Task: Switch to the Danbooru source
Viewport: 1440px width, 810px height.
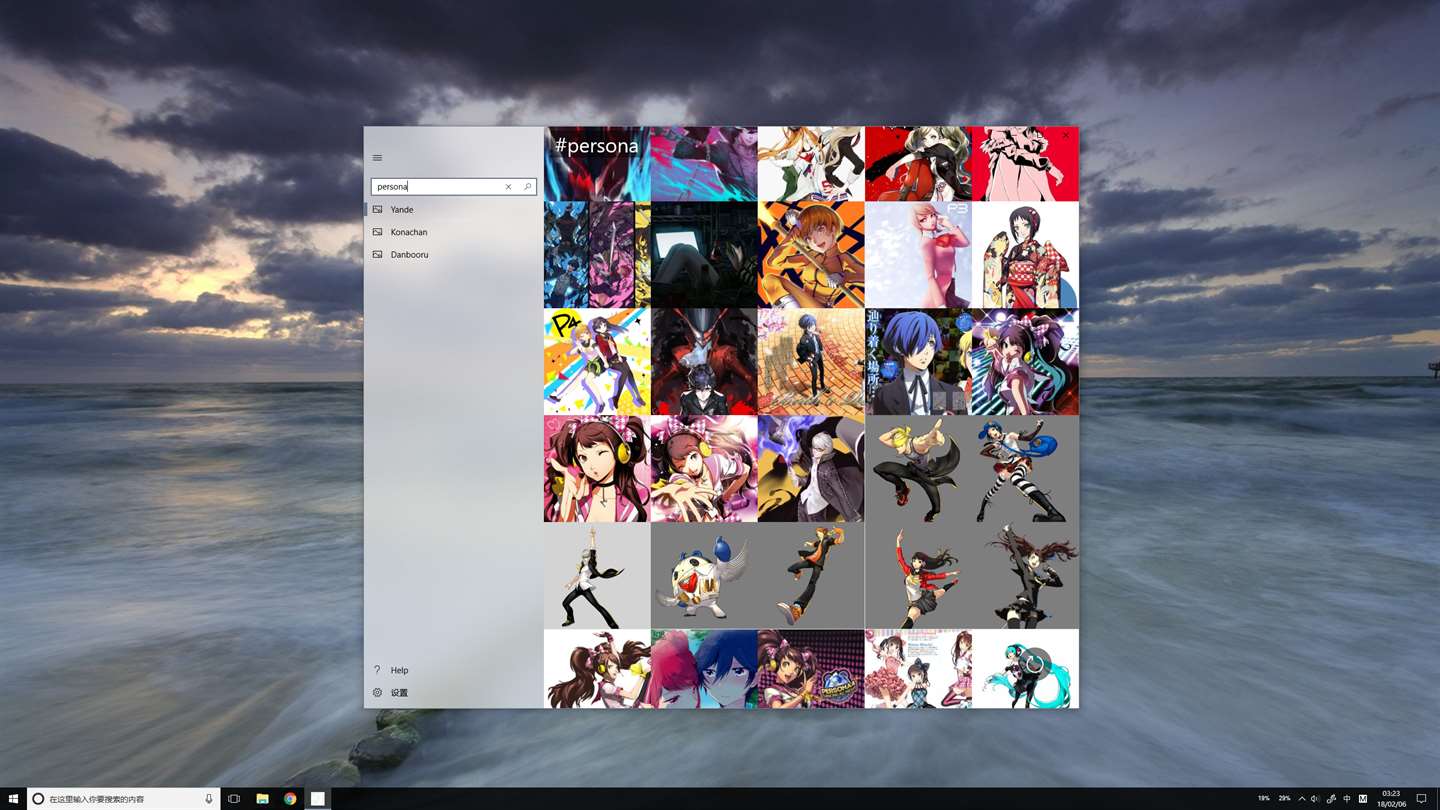Action: [x=454, y=255]
